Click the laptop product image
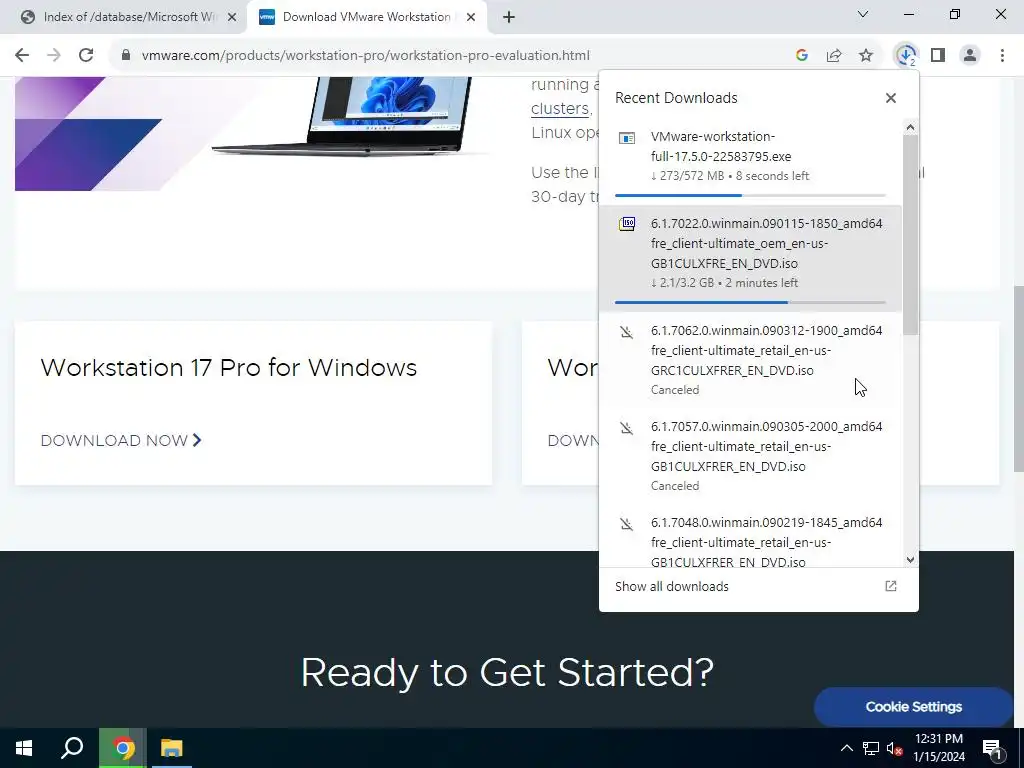Screen dimensions: 1024x768 (x=349, y=116)
